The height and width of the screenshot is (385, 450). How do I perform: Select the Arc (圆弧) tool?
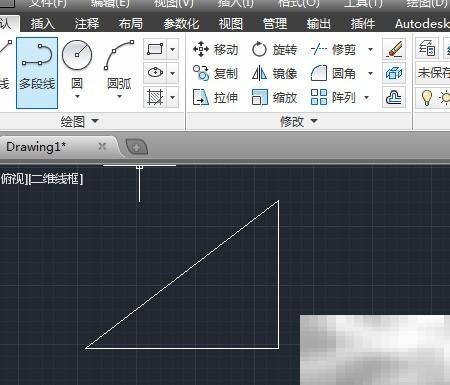[x=119, y=65]
